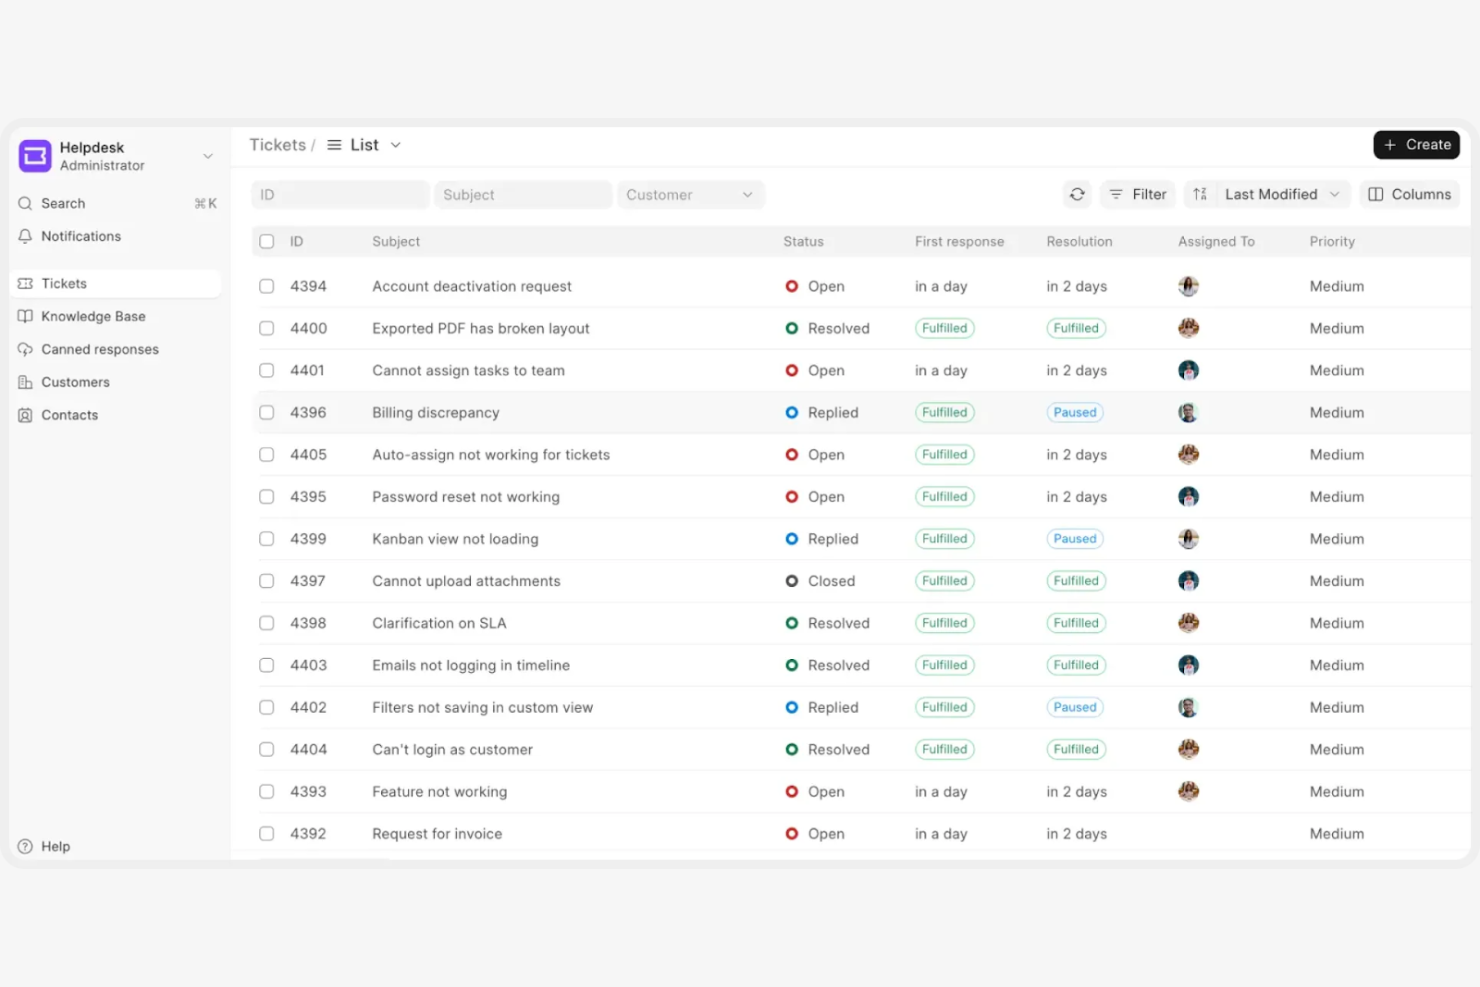Check the select-all checkbox in header
This screenshot has height=987, width=1480.
266,241
